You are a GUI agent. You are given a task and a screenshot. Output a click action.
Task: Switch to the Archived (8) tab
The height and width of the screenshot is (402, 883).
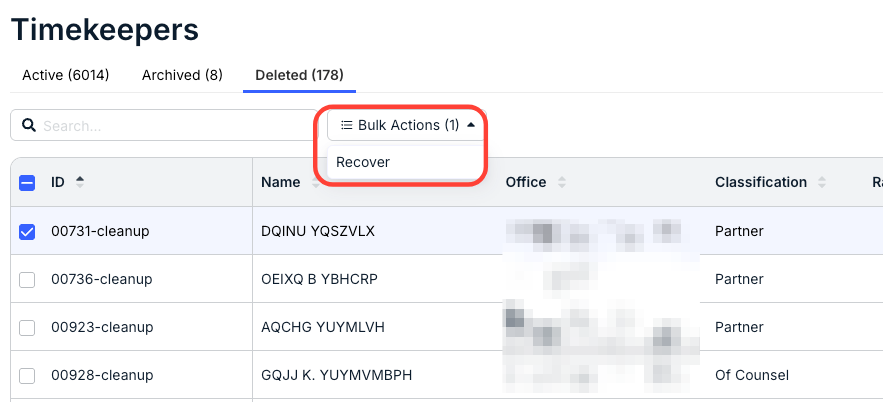(x=182, y=75)
